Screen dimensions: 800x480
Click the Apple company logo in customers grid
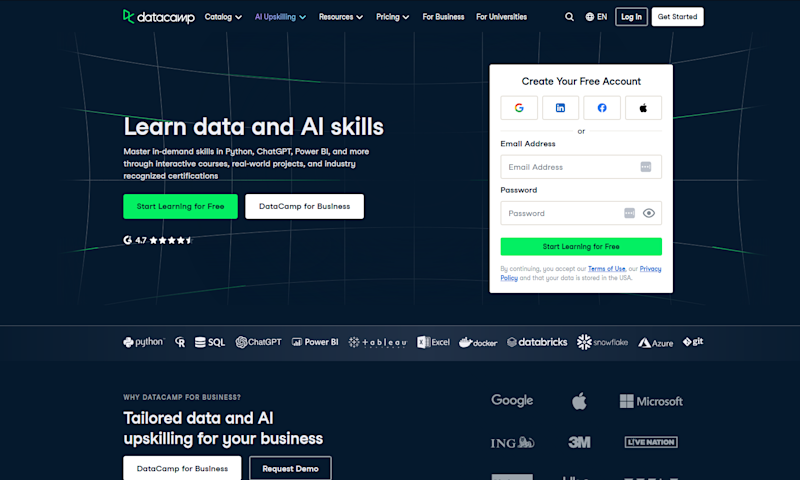point(579,401)
